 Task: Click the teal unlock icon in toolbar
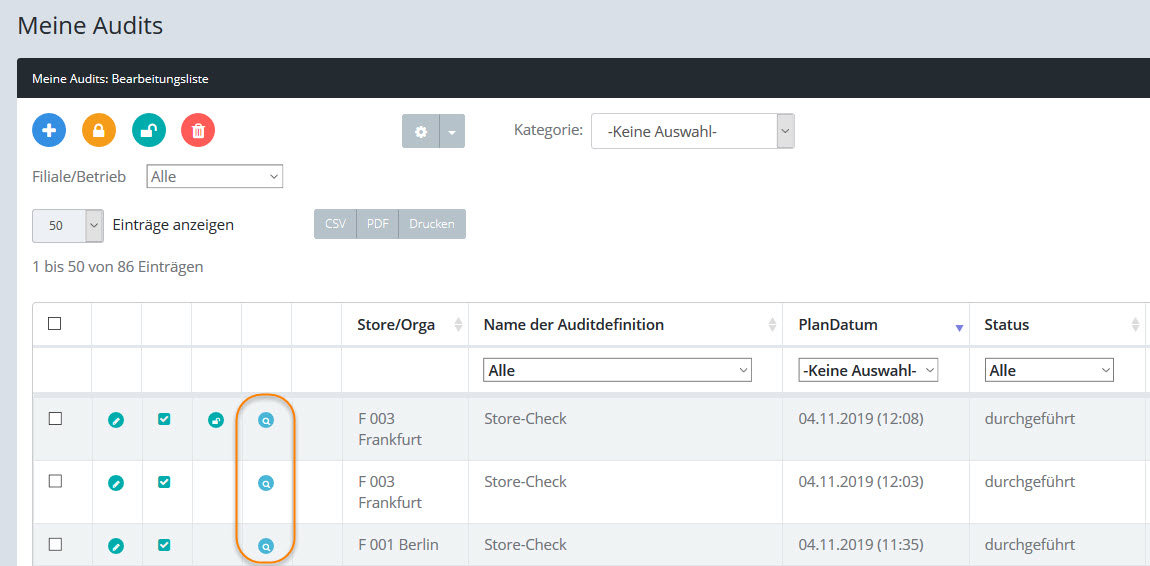(149, 131)
